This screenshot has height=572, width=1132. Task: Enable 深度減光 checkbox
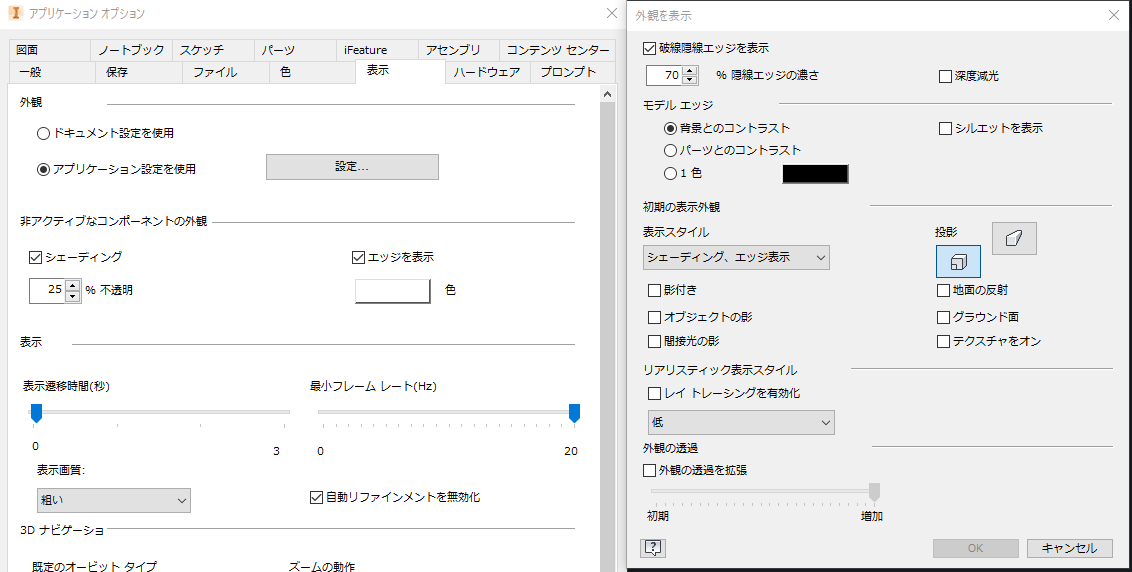[x=945, y=76]
